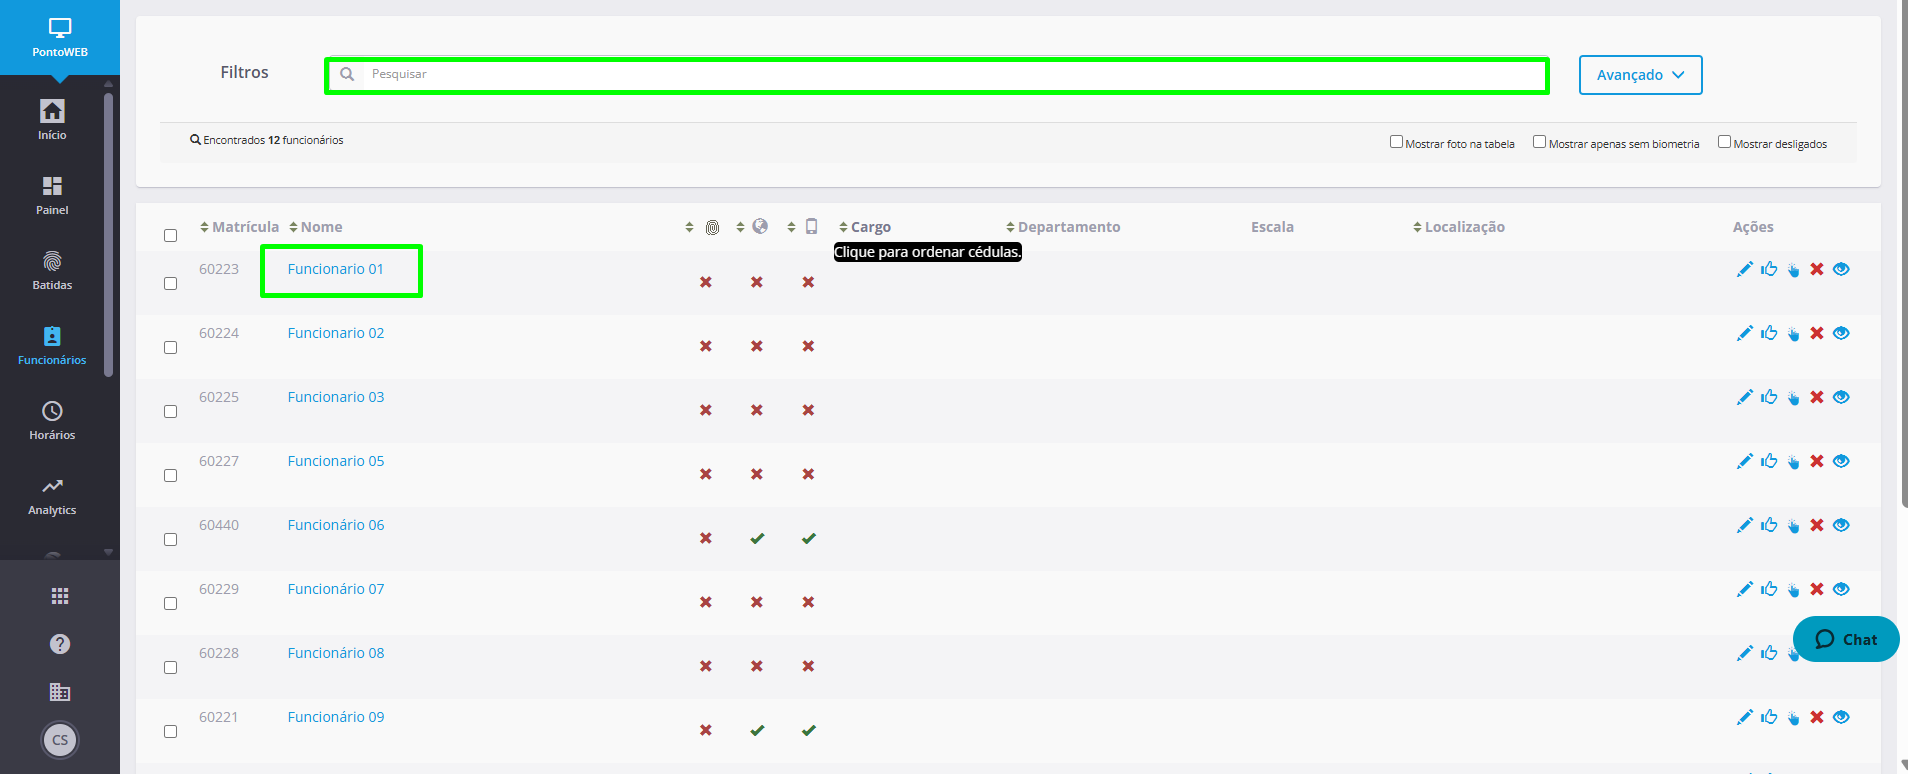Open Horários in the sidebar

point(52,420)
